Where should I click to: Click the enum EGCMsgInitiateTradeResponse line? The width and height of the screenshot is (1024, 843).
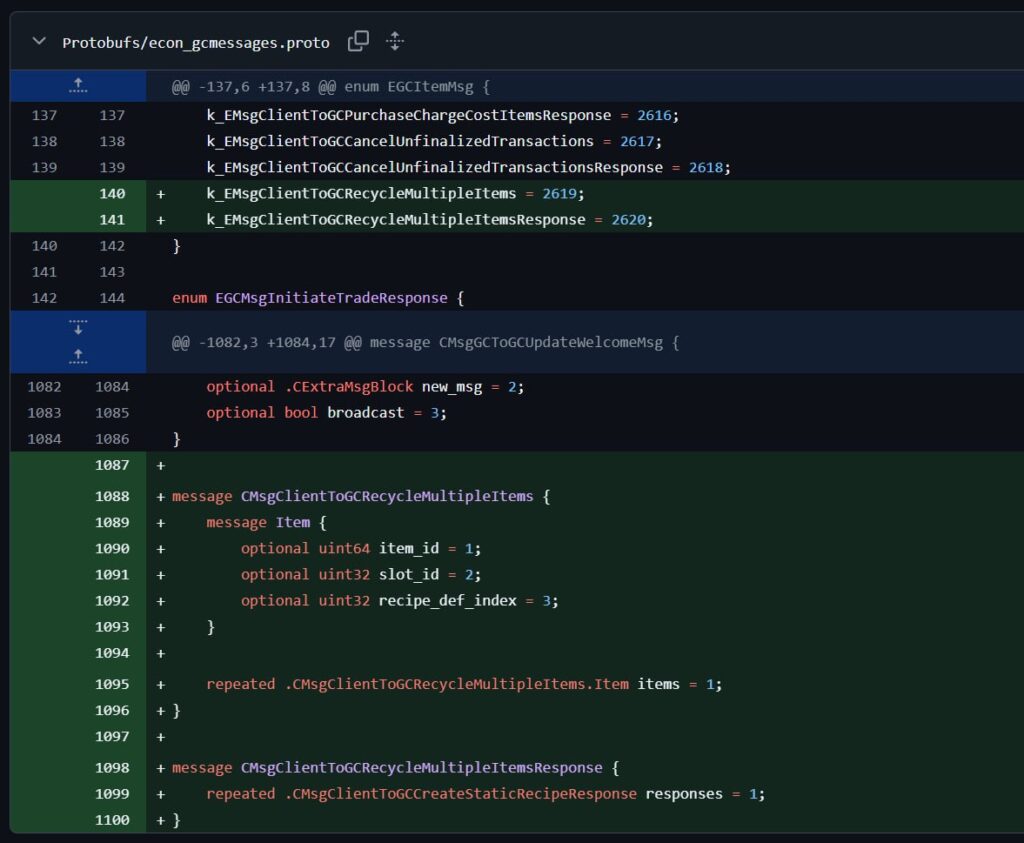click(x=318, y=298)
